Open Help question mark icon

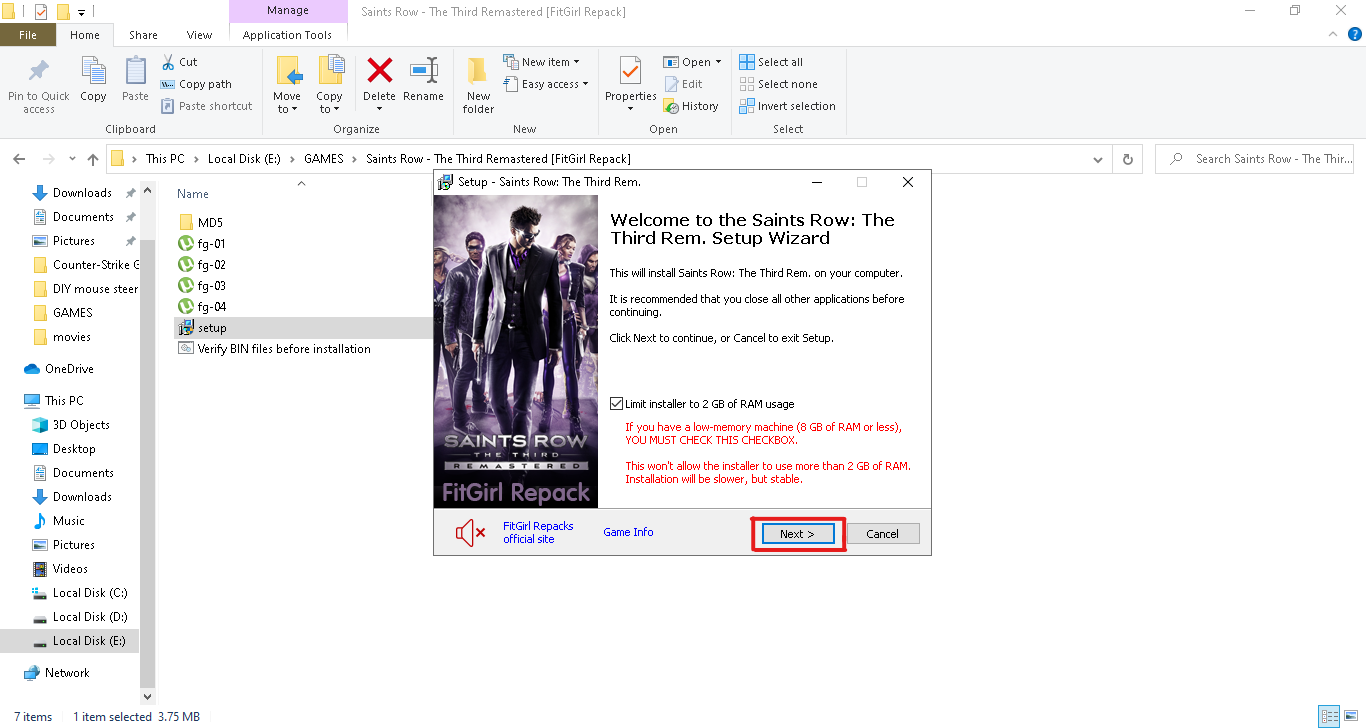1355,34
